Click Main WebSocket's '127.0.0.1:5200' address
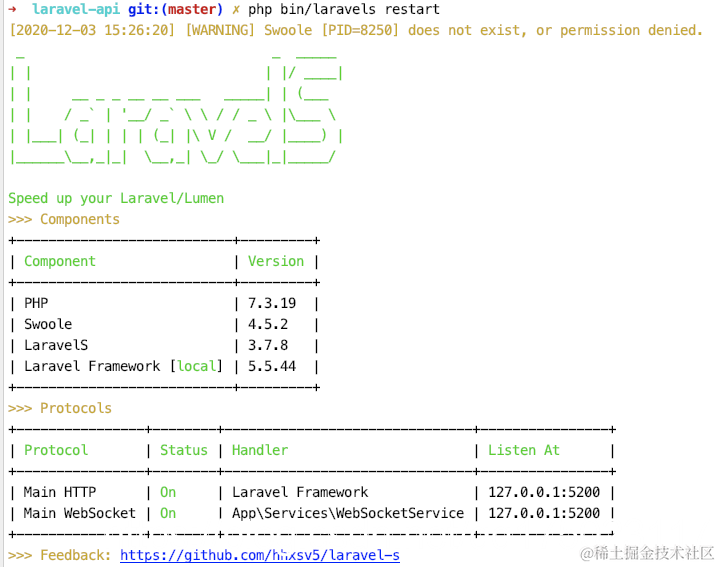Image resolution: width=720 pixels, height=567 pixels. (544, 513)
